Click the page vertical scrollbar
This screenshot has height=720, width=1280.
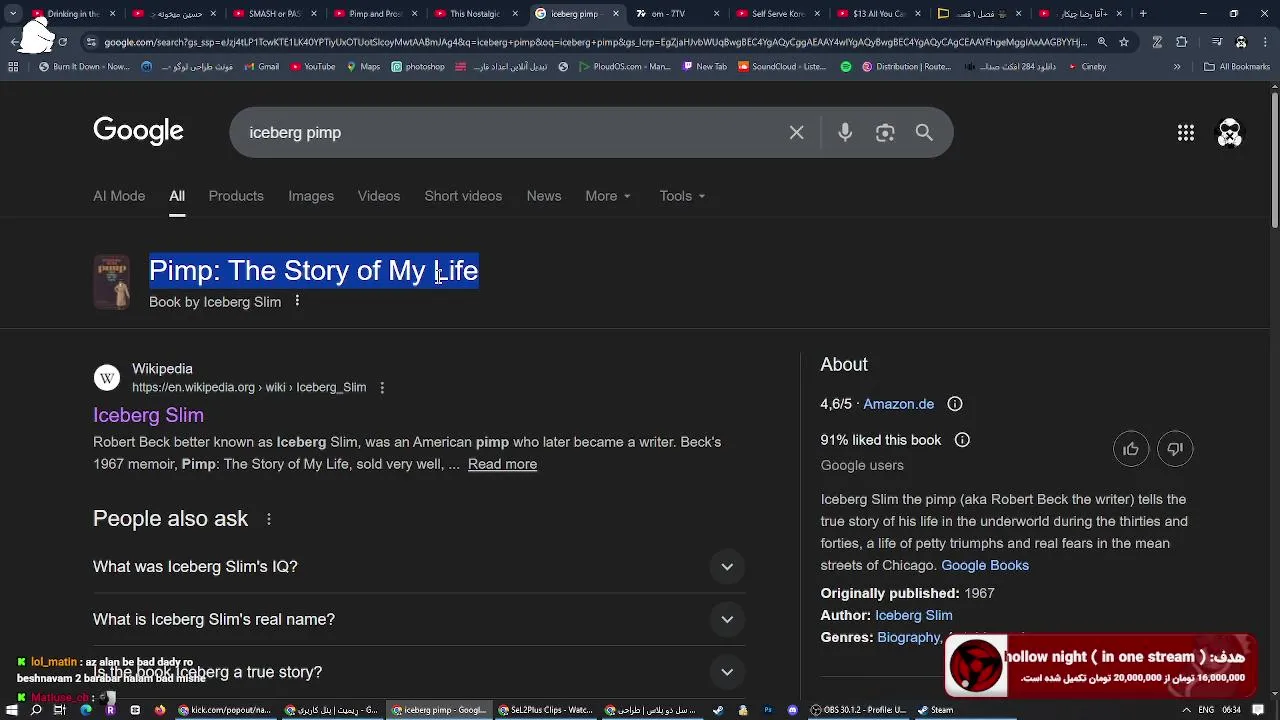point(1274,160)
